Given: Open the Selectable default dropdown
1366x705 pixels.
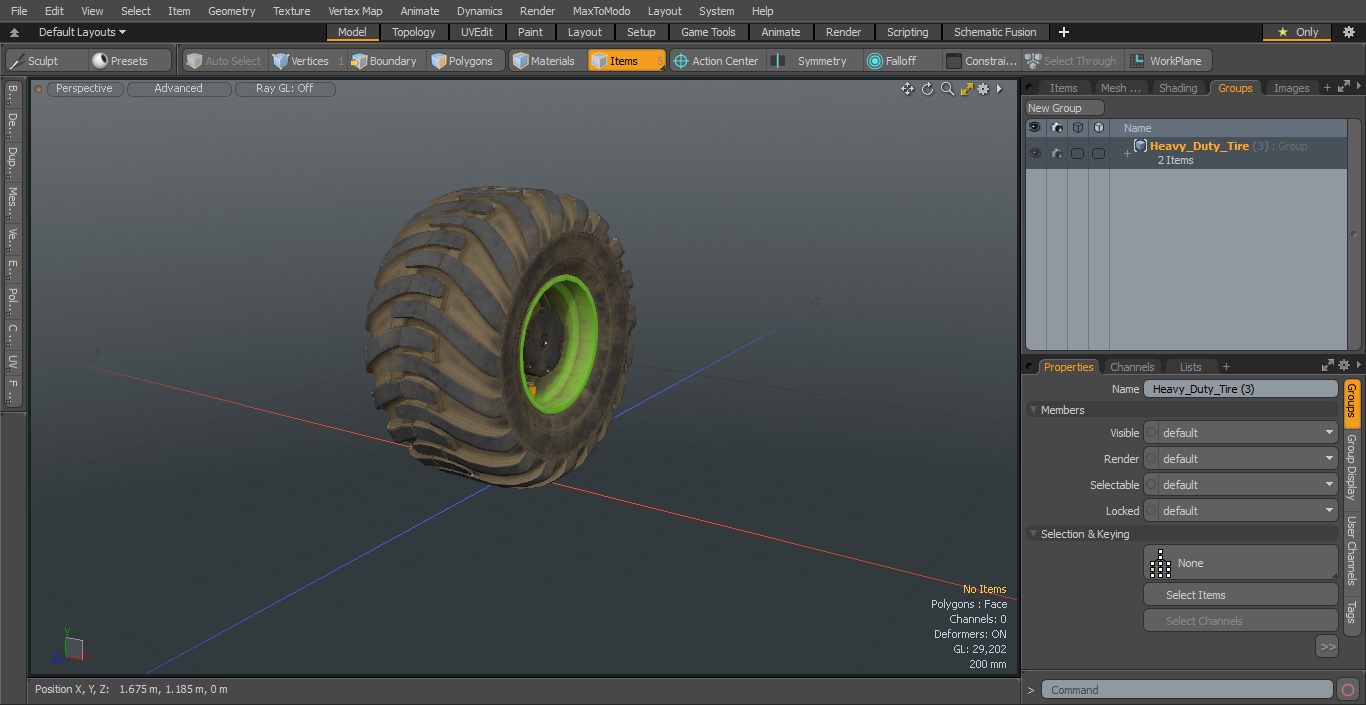Looking at the screenshot, I should [x=1240, y=485].
